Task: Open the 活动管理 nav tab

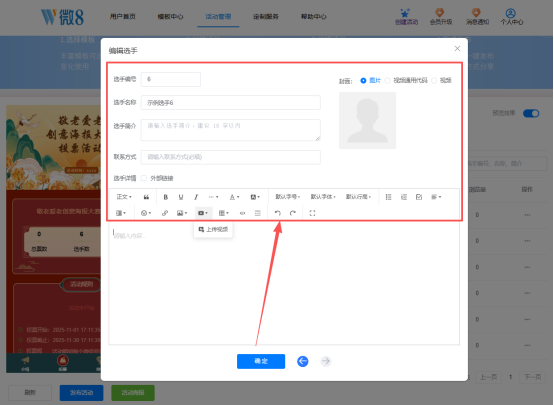Action: coord(218,17)
